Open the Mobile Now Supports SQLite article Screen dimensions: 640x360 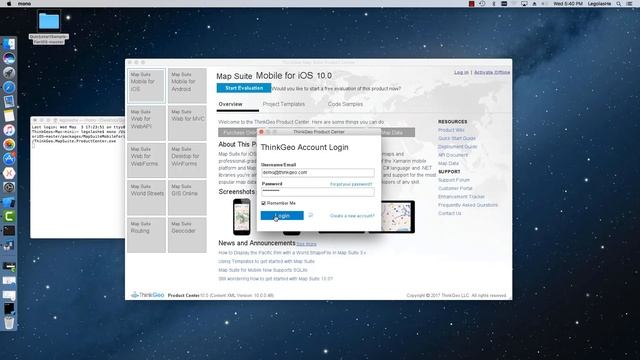click(263, 270)
